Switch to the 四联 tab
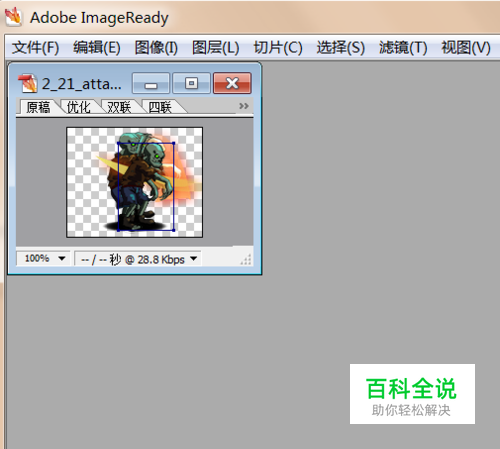500x449 pixels. (160, 107)
